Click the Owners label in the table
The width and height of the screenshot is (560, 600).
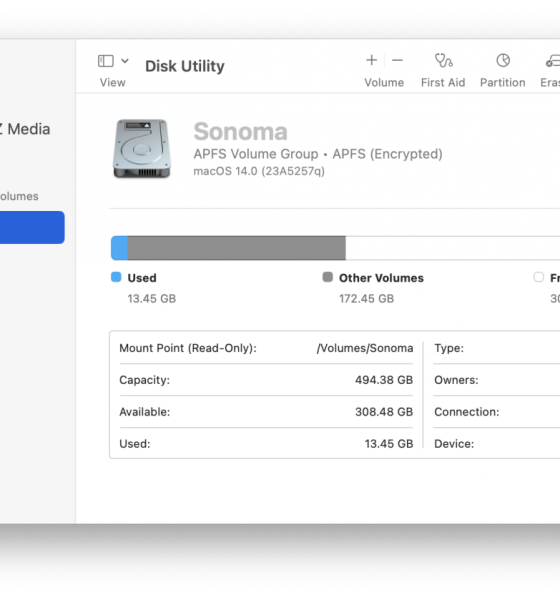[456, 380]
